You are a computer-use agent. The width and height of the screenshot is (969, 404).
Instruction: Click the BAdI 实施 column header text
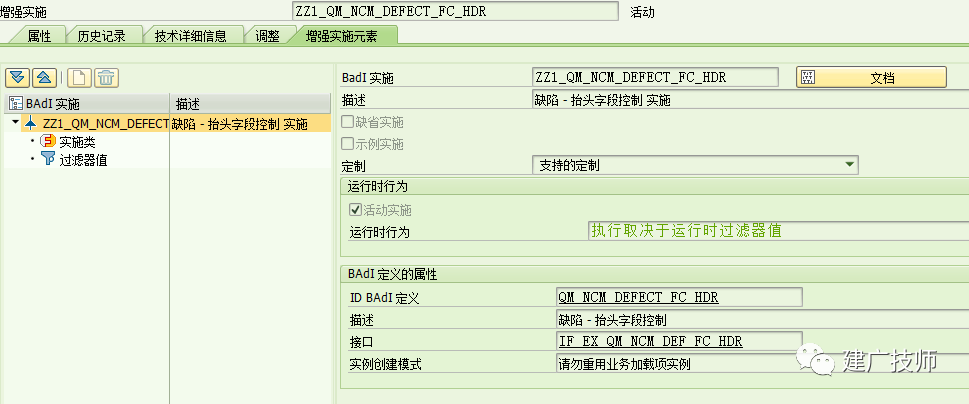(x=53, y=103)
